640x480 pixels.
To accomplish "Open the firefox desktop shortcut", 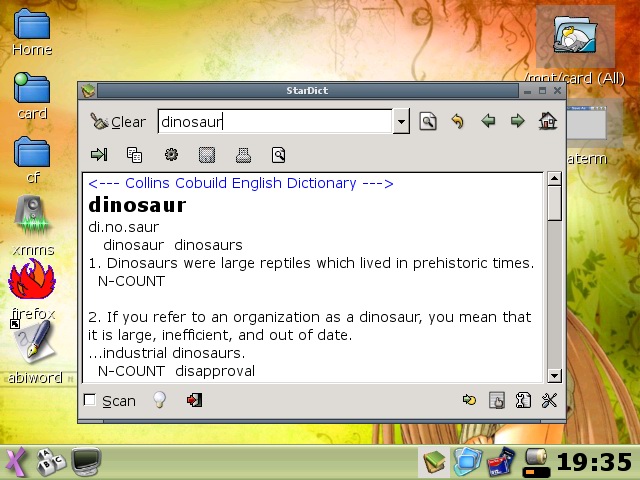I will pos(32,286).
